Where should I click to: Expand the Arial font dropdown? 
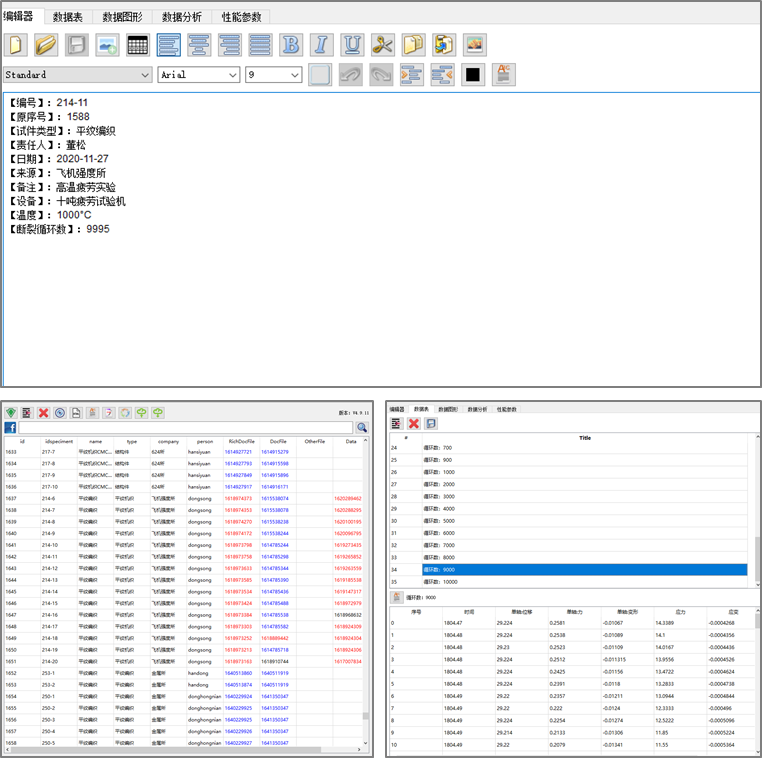(x=234, y=75)
